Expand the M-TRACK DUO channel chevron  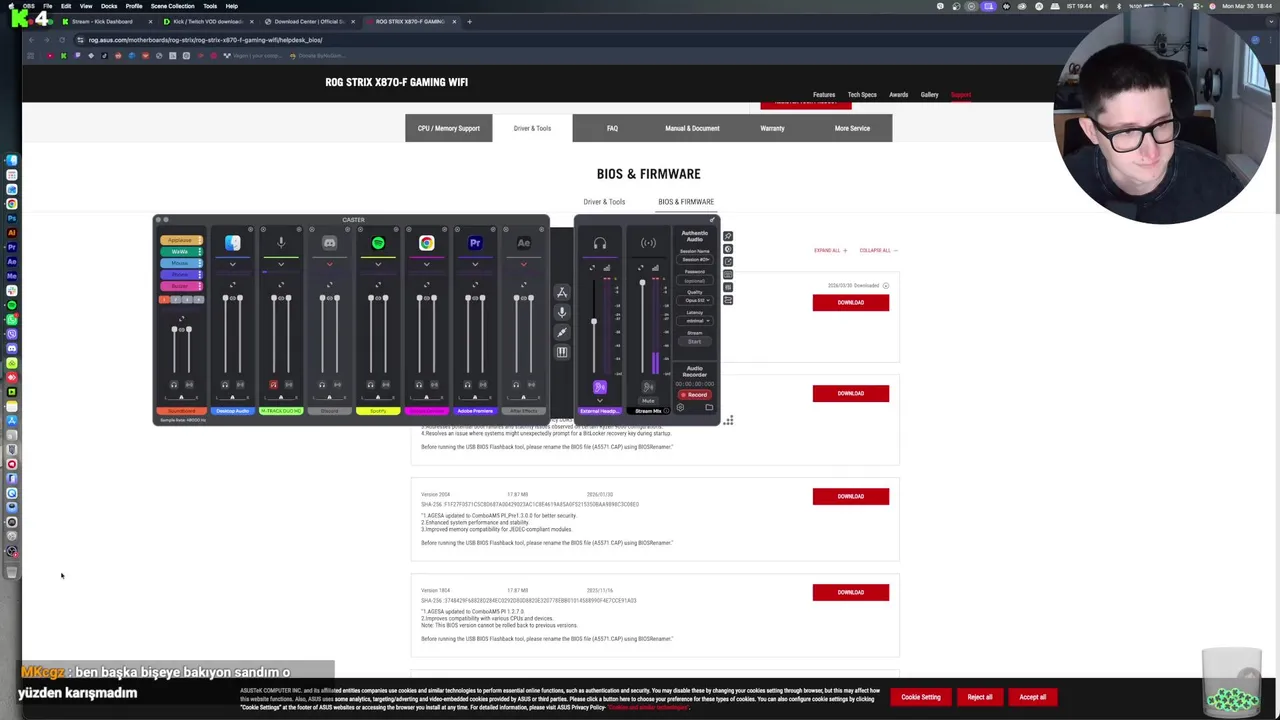pos(281,264)
